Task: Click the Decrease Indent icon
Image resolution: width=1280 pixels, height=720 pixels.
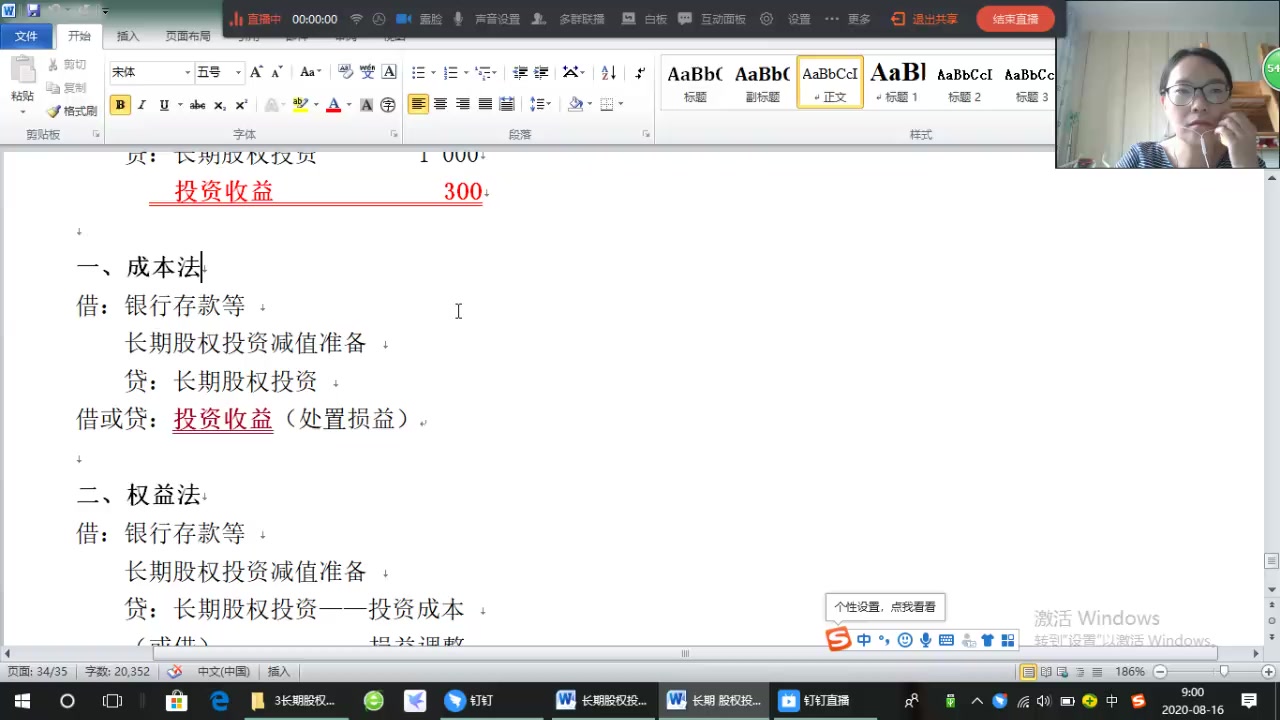Action: tap(520, 72)
